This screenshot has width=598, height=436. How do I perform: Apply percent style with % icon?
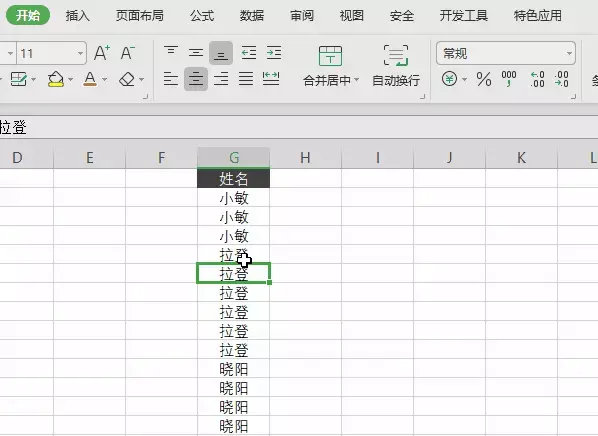[x=484, y=79]
